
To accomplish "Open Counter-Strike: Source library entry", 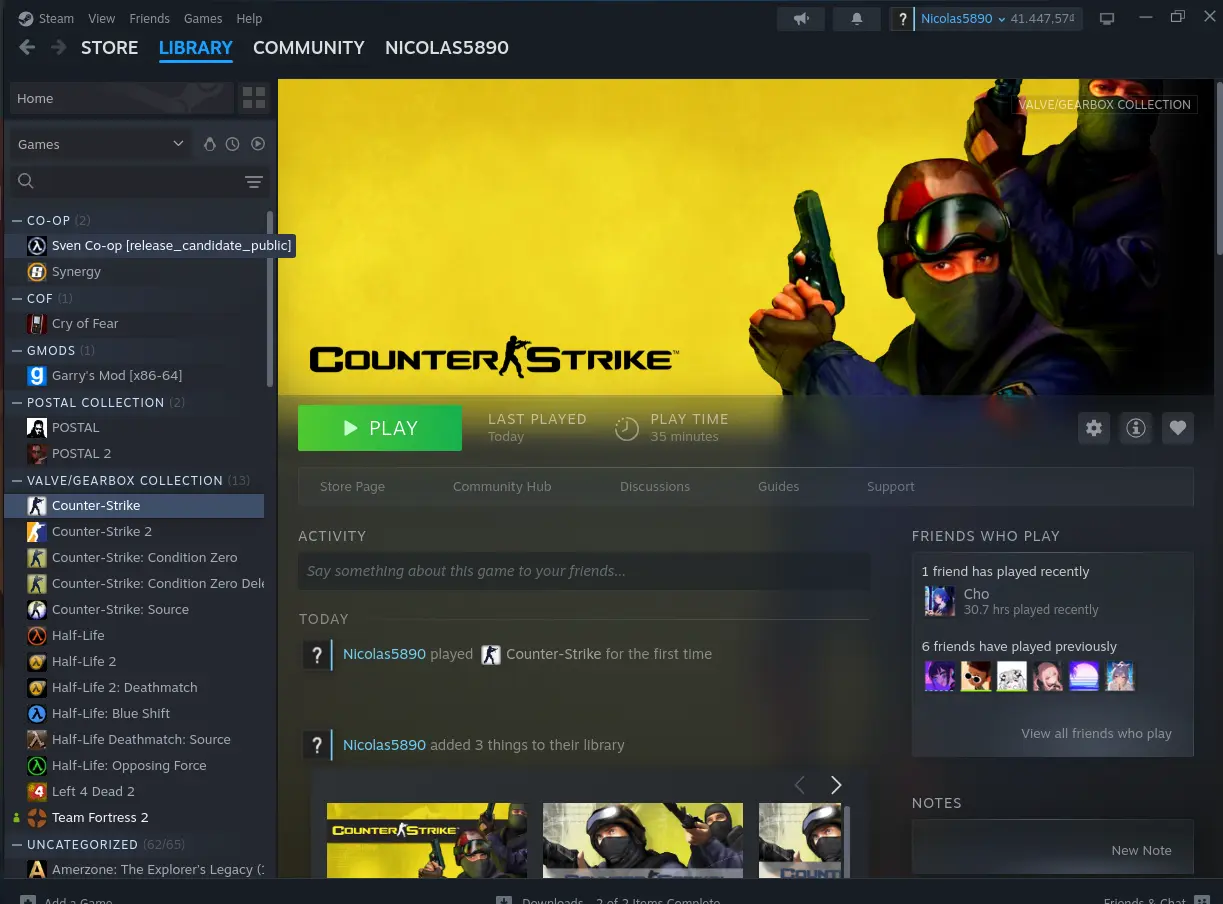I will coord(136,609).
